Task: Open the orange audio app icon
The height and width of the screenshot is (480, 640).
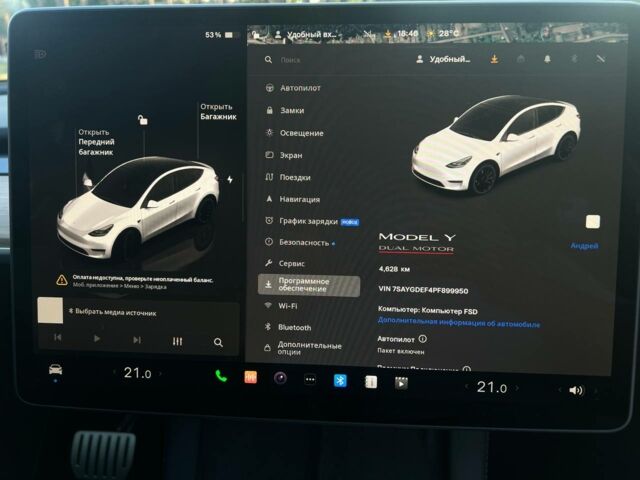Action: 251,377
